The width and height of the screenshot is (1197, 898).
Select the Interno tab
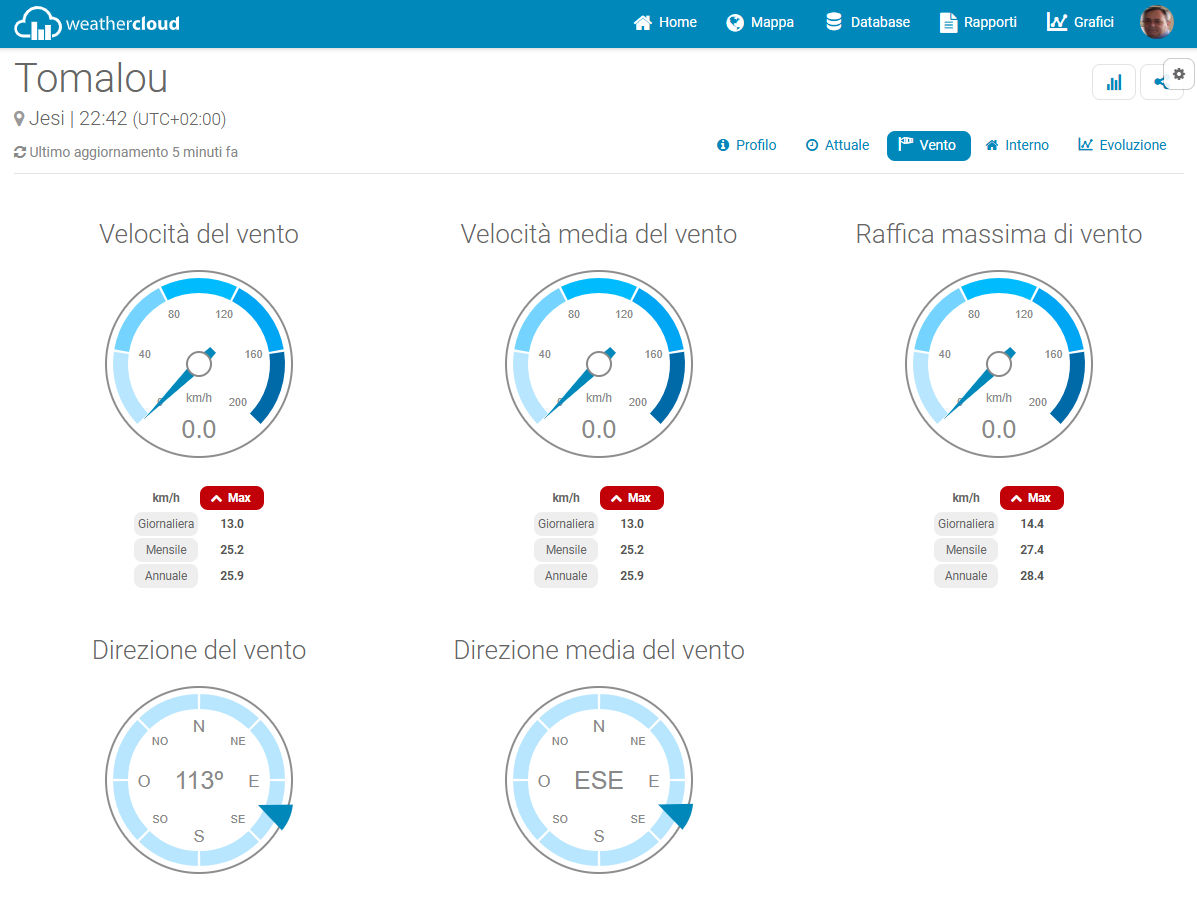click(1017, 145)
